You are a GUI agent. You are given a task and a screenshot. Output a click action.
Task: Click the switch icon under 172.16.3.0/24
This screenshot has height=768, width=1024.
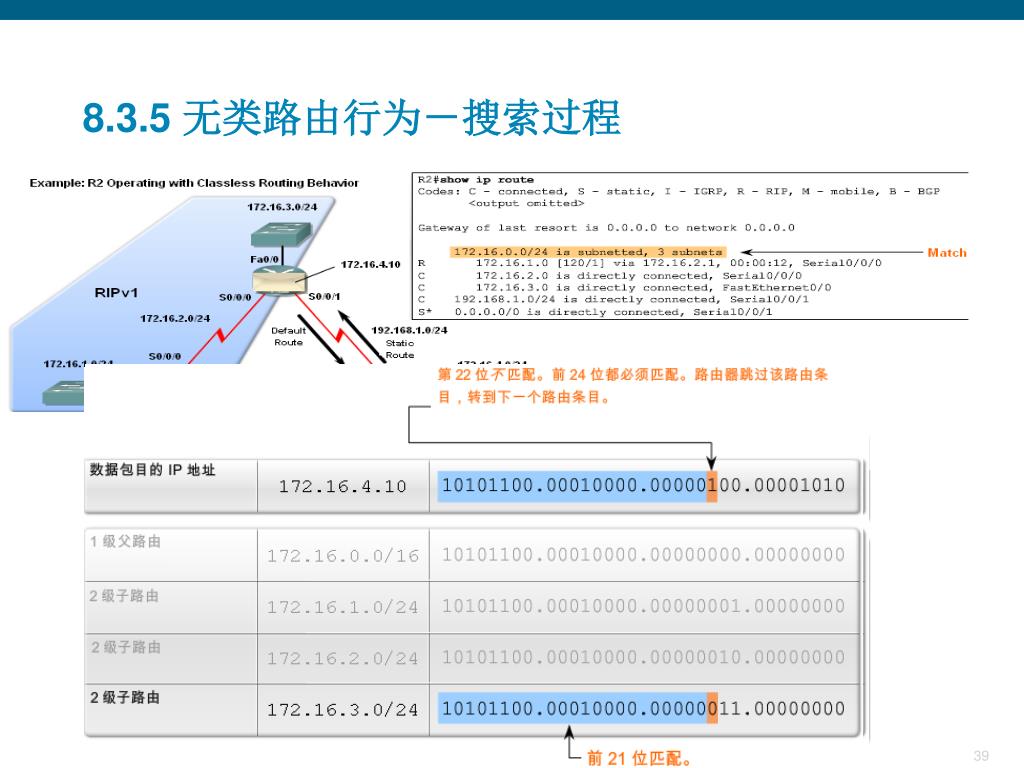pyautogui.click(x=281, y=234)
